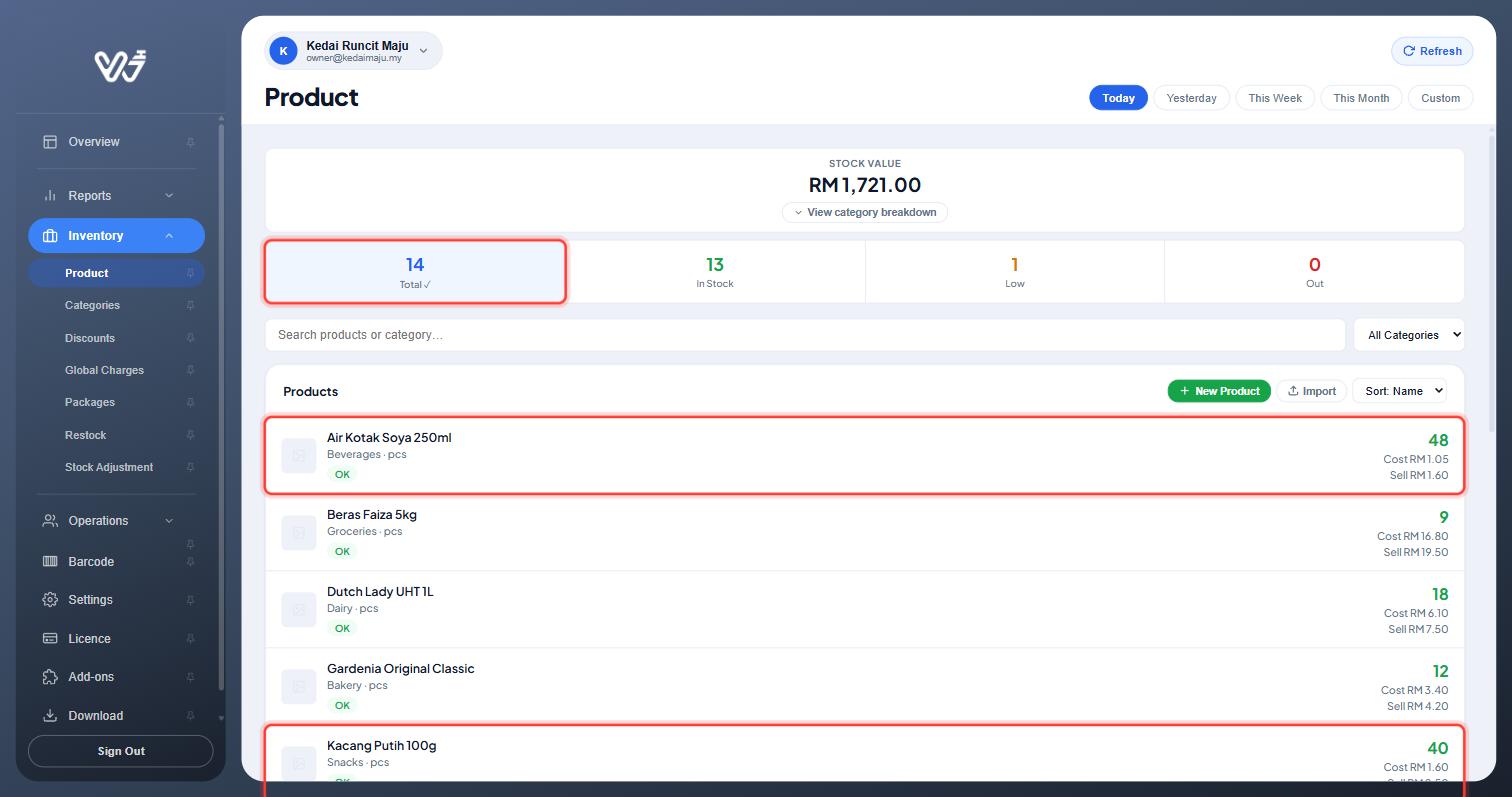Click the Search products or category field
This screenshot has height=797, width=1512.
[x=805, y=335]
